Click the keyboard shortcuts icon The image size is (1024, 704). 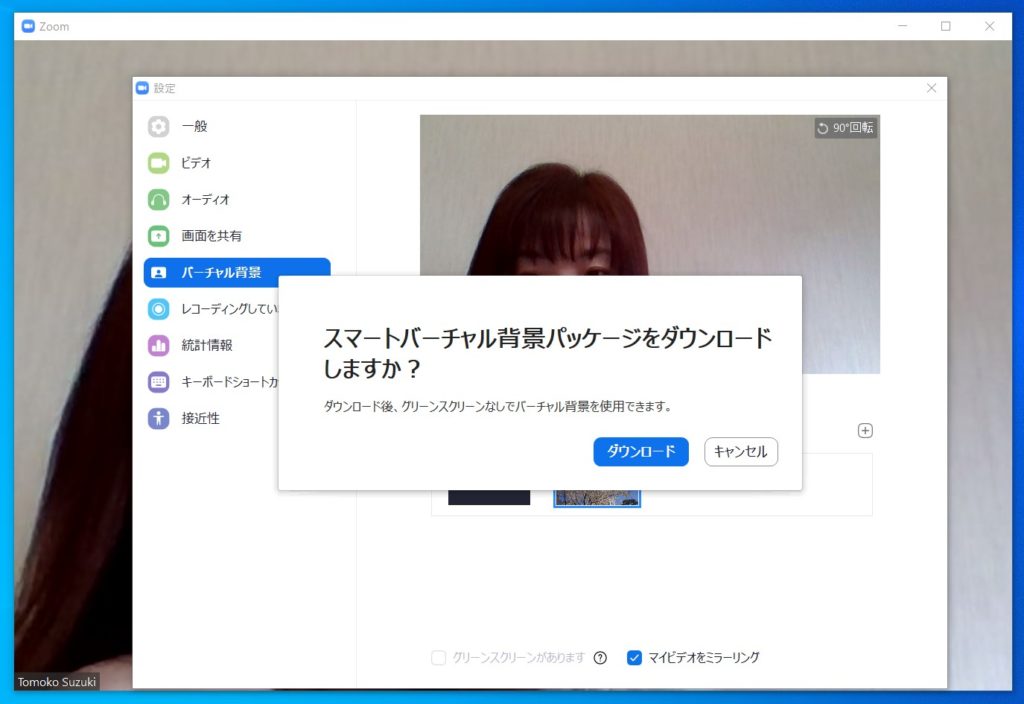pos(159,382)
